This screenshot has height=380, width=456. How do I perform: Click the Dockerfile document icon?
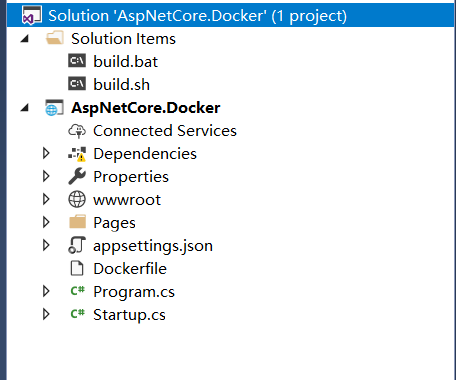point(77,268)
